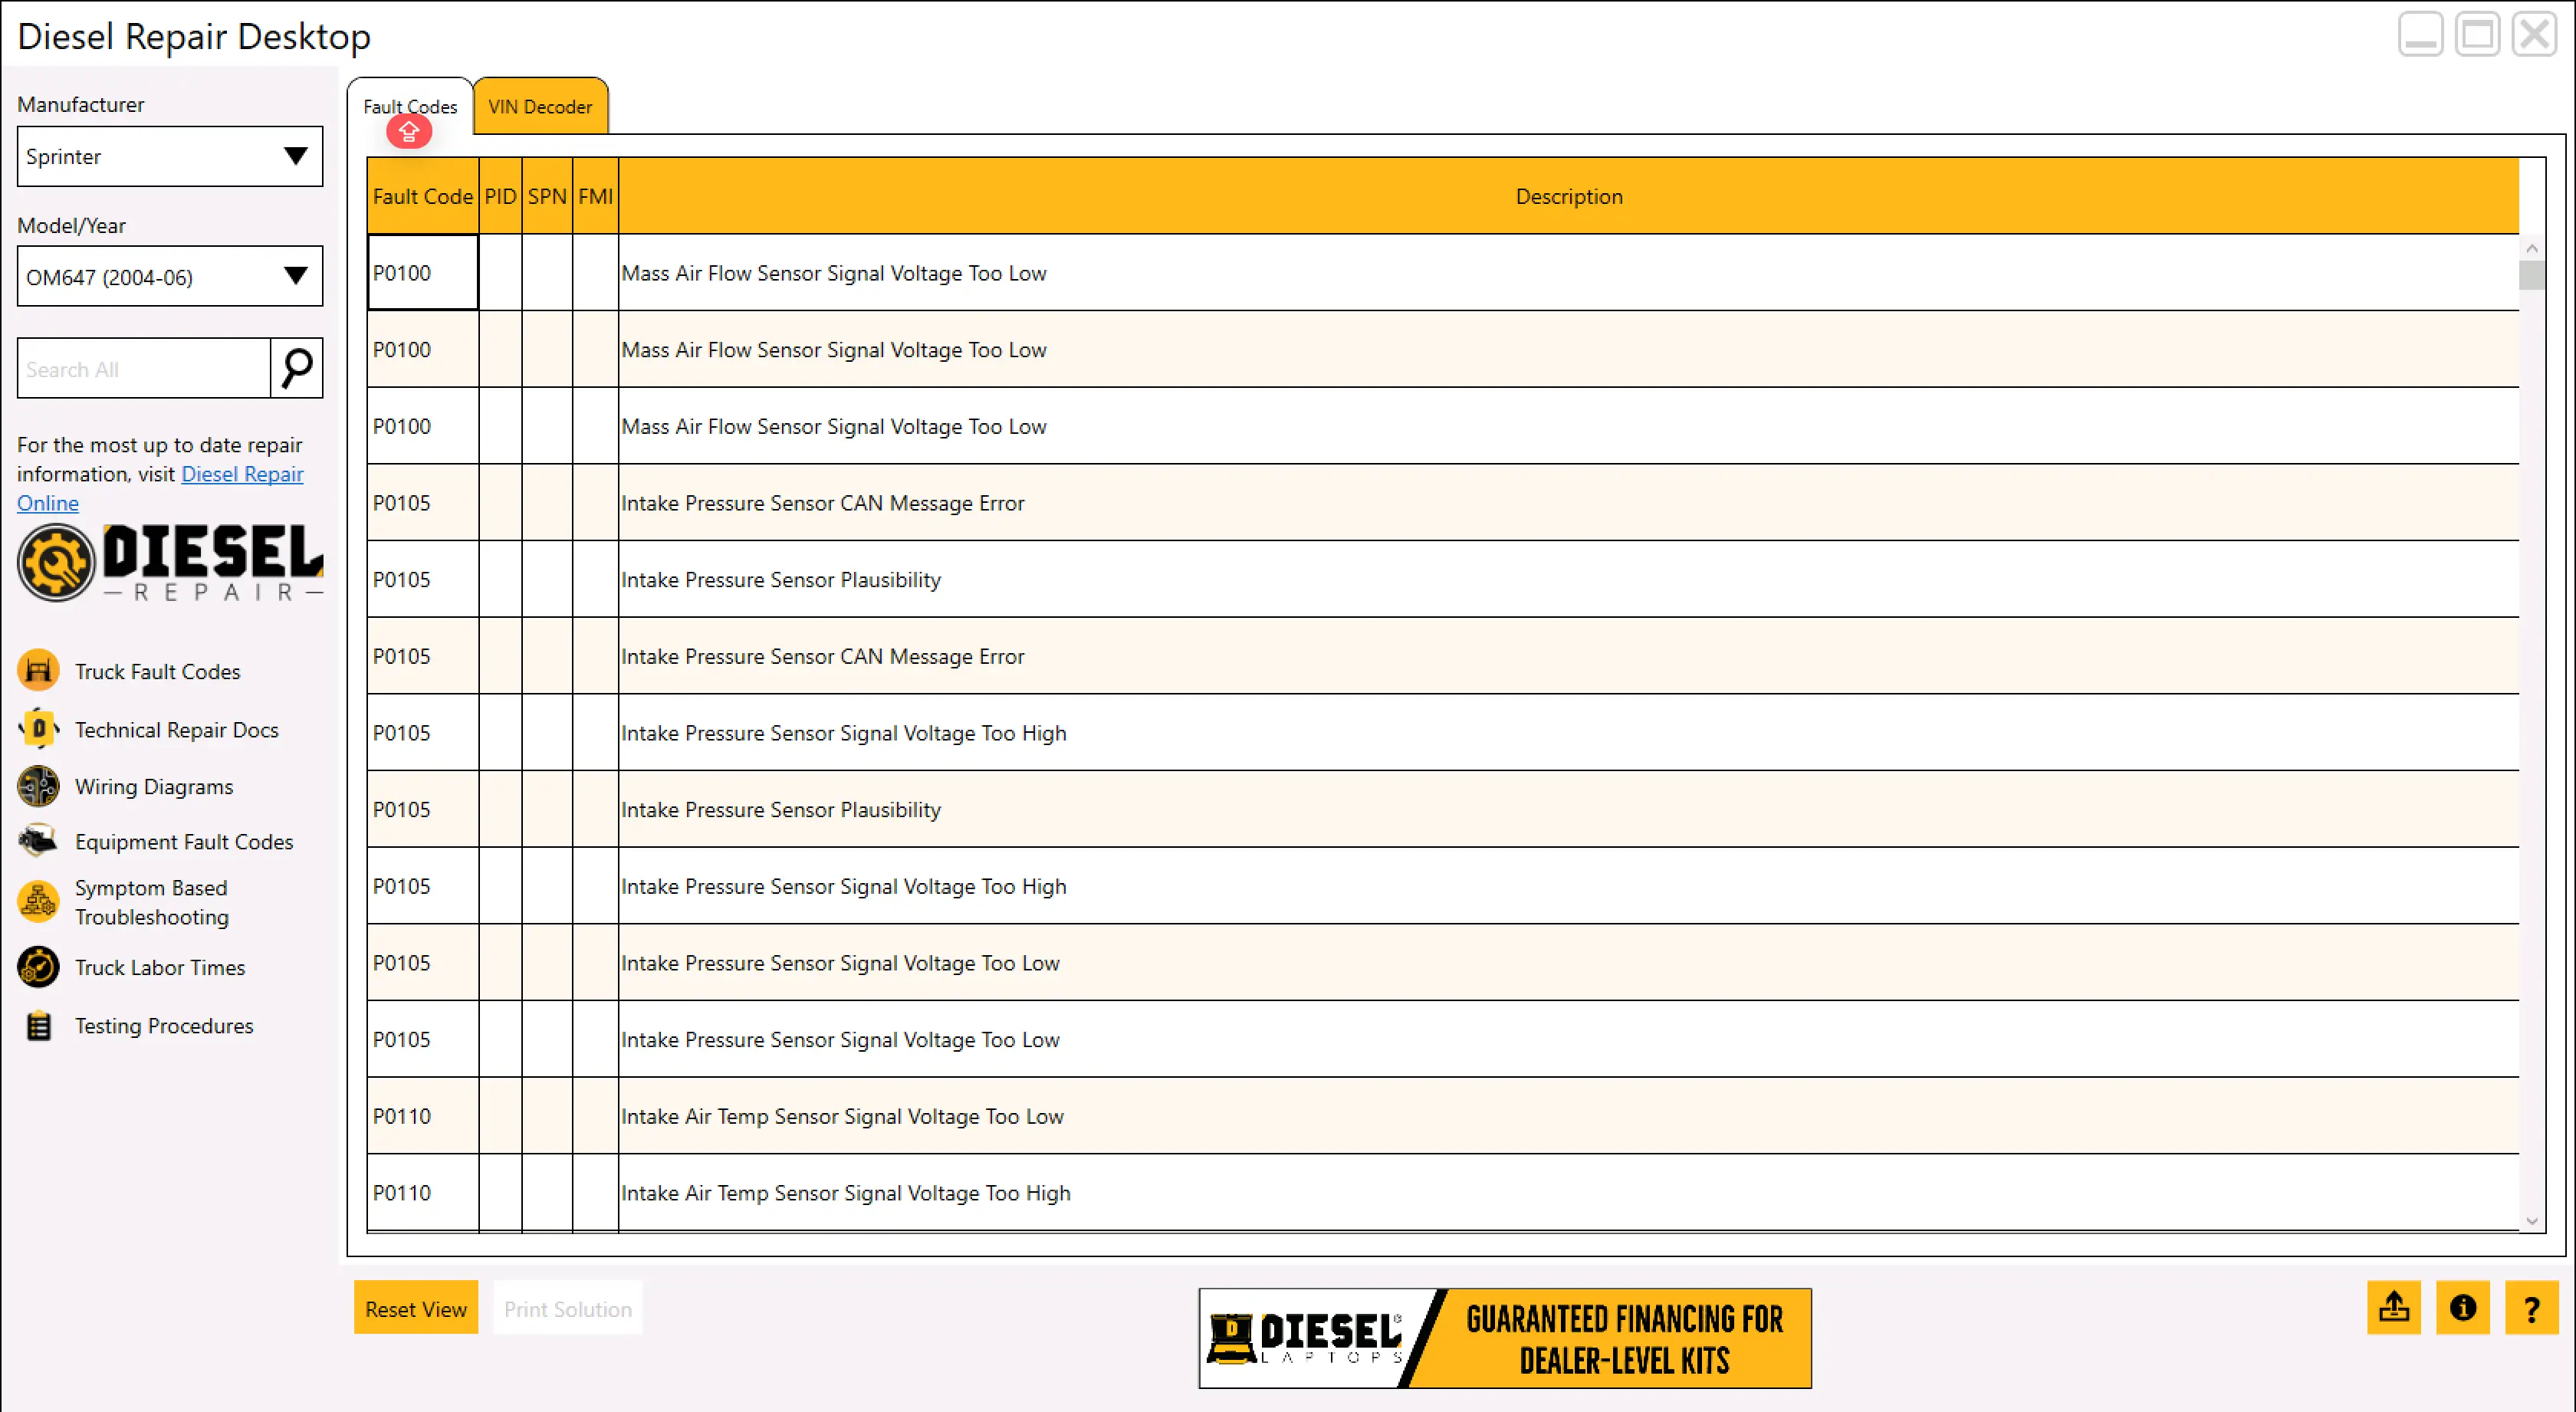
Task: Open the Testing Procedures clipboard icon
Action: click(38, 1025)
